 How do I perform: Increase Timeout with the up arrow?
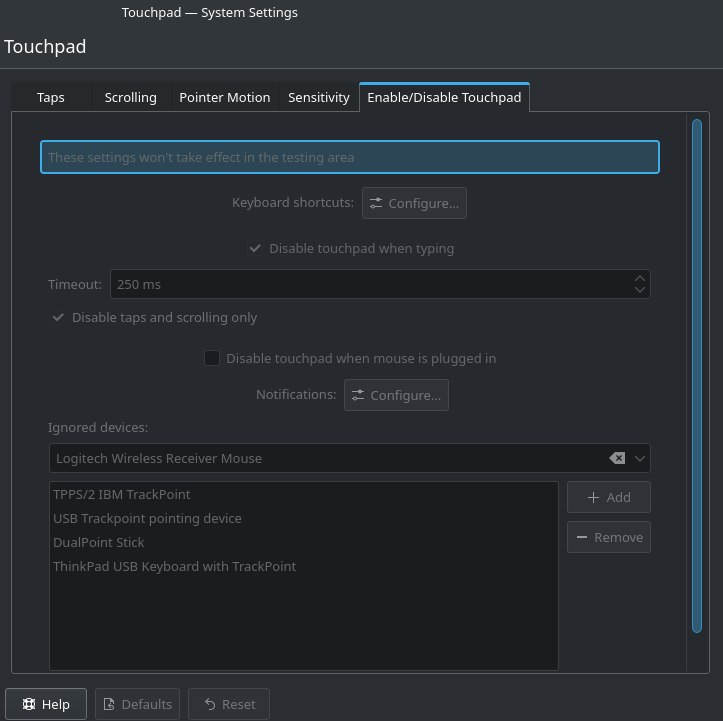coord(640,278)
